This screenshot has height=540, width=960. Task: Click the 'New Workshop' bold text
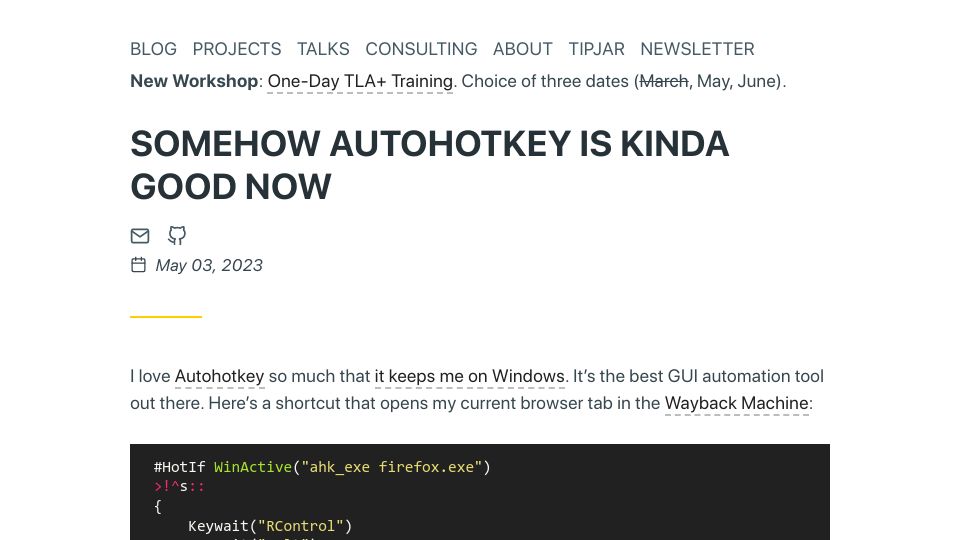(x=194, y=81)
